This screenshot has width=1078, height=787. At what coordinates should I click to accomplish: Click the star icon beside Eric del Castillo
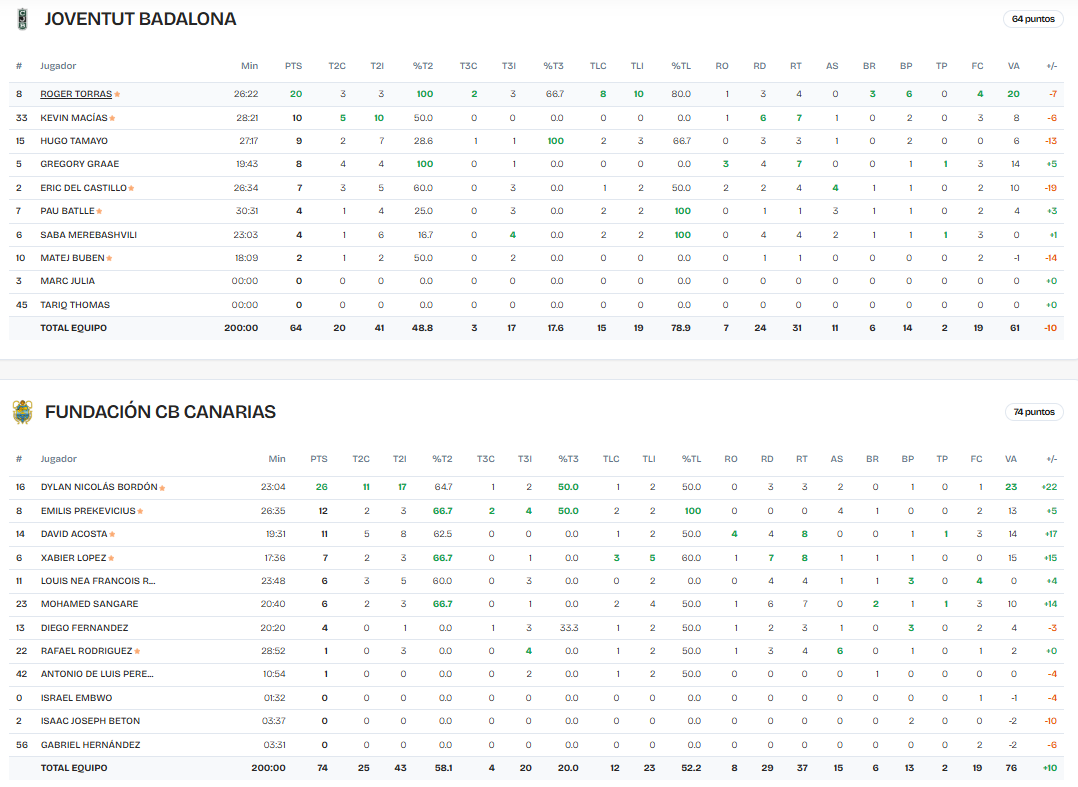132,188
